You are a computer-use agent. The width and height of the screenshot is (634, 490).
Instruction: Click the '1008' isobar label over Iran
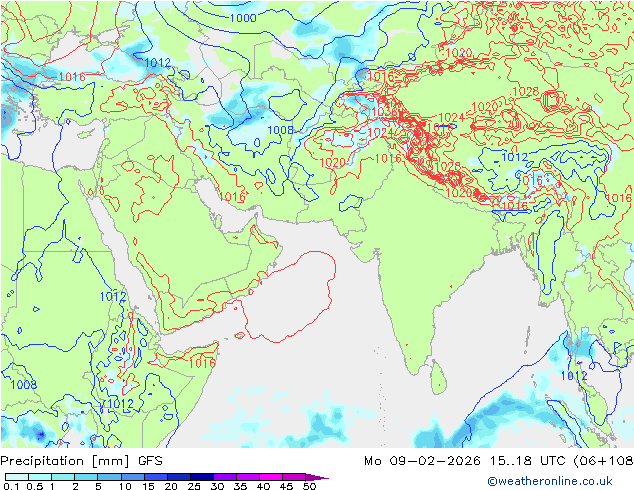(280, 130)
